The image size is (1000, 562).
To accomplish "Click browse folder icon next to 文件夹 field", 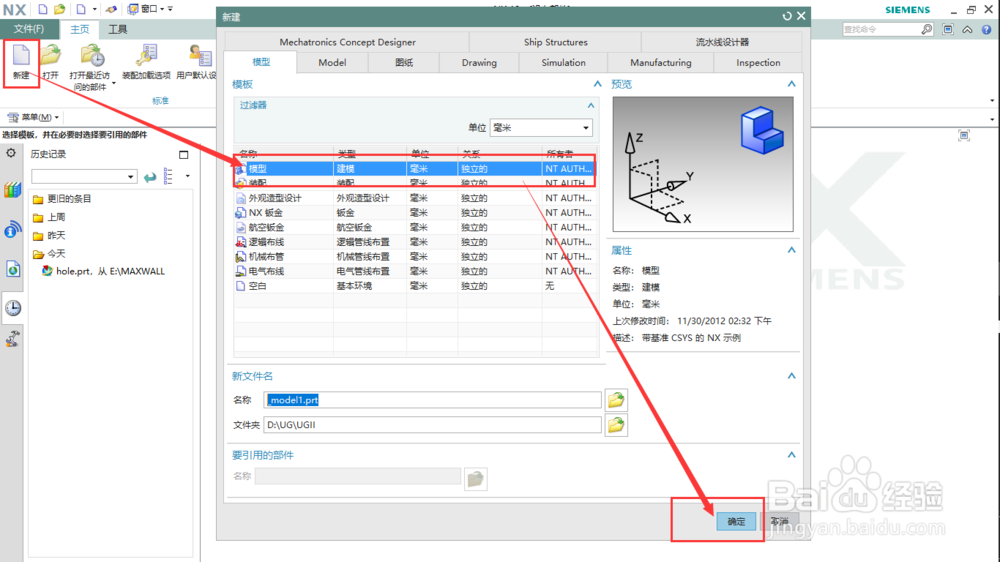I will coord(616,425).
